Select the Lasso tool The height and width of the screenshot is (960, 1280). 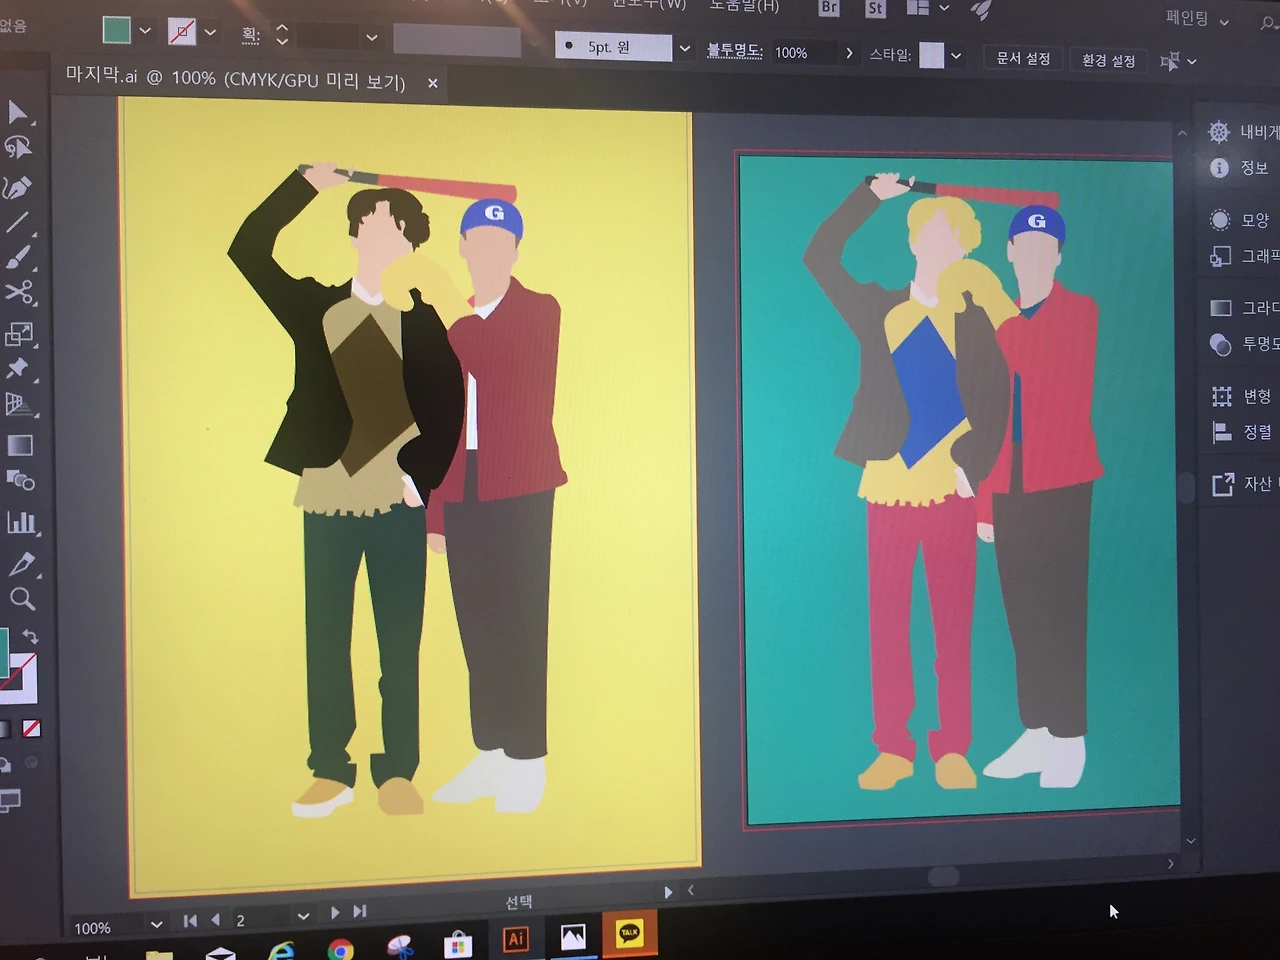(x=18, y=149)
